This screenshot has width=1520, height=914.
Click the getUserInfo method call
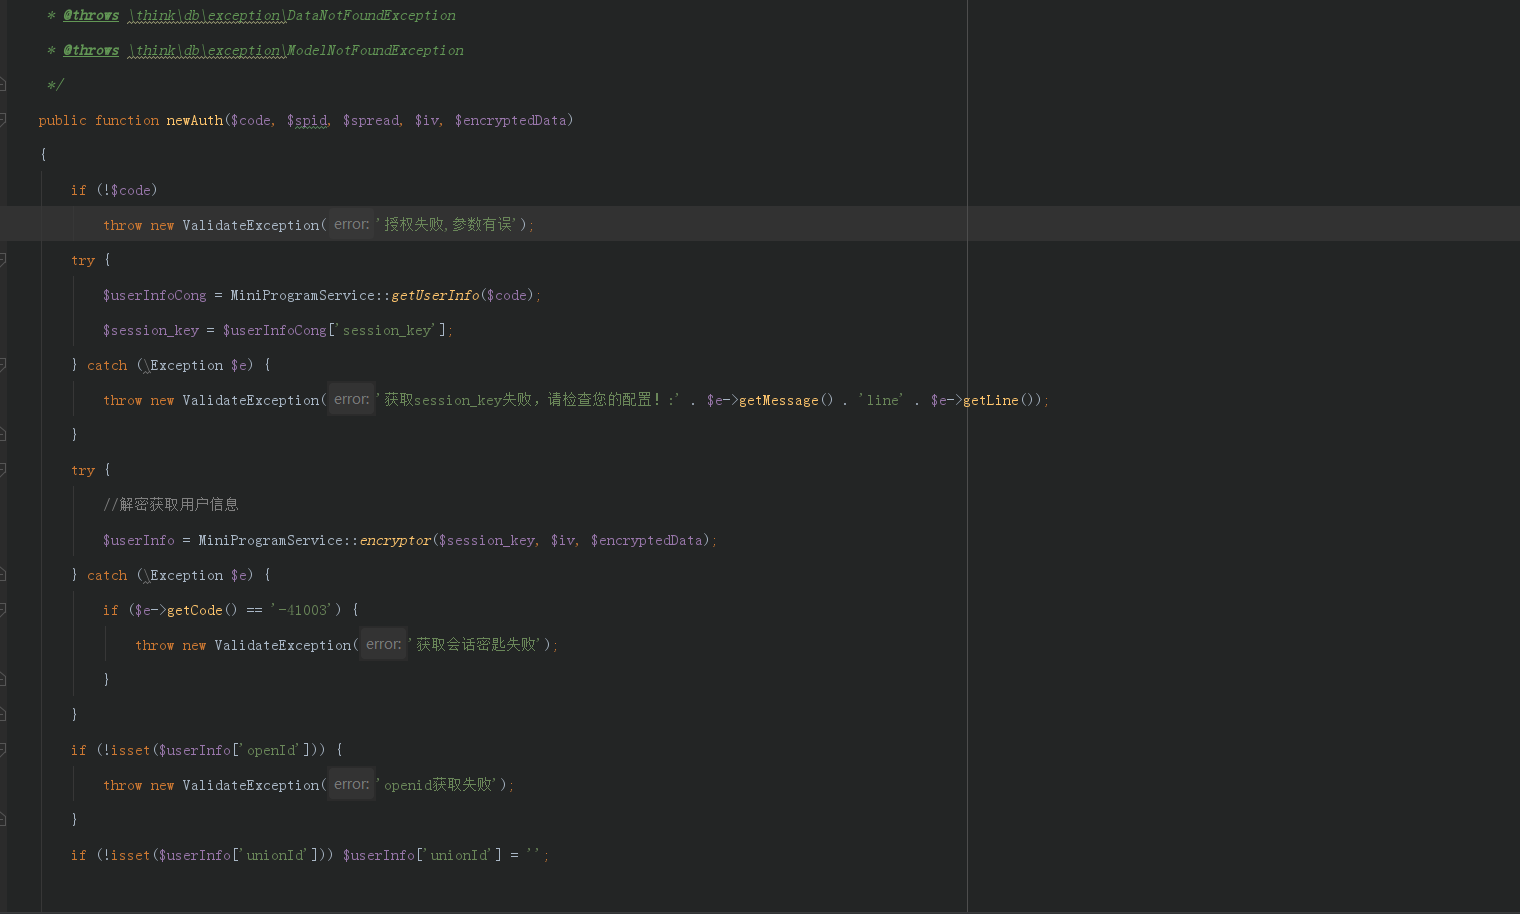click(435, 295)
